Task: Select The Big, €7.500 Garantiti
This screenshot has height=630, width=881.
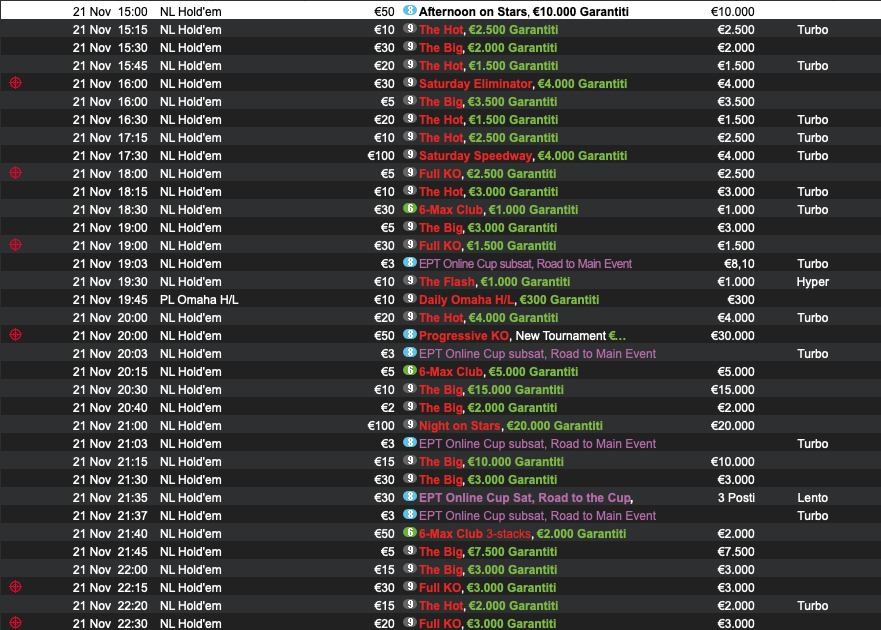Action: pos(488,551)
